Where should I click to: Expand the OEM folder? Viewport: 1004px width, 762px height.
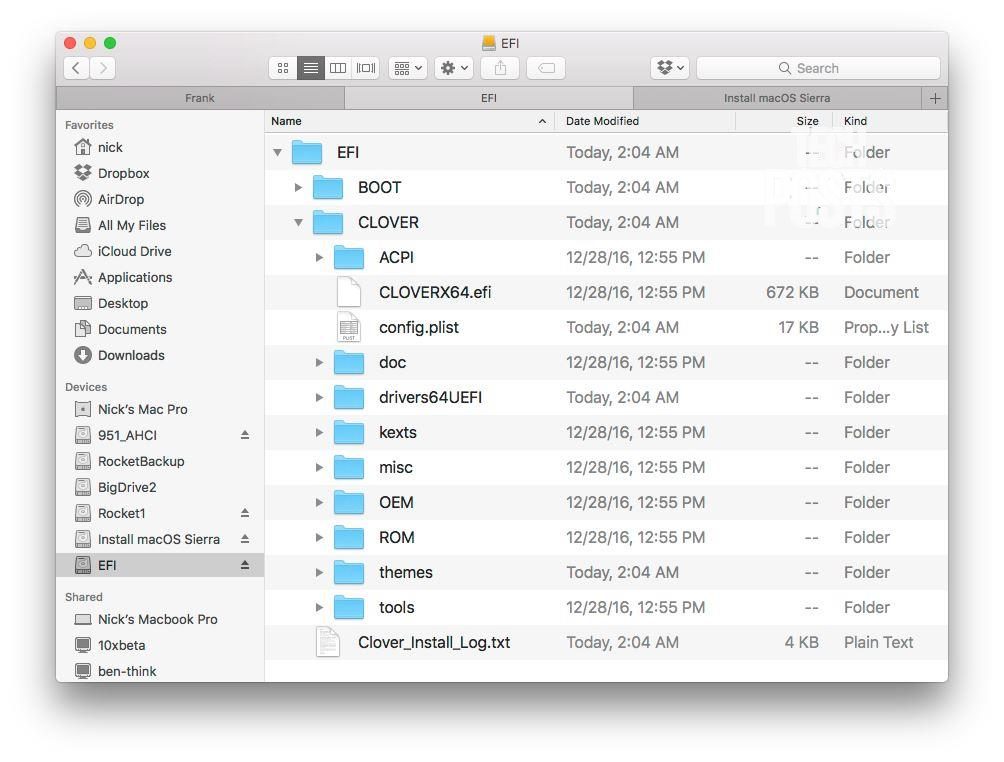pos(320,503)
